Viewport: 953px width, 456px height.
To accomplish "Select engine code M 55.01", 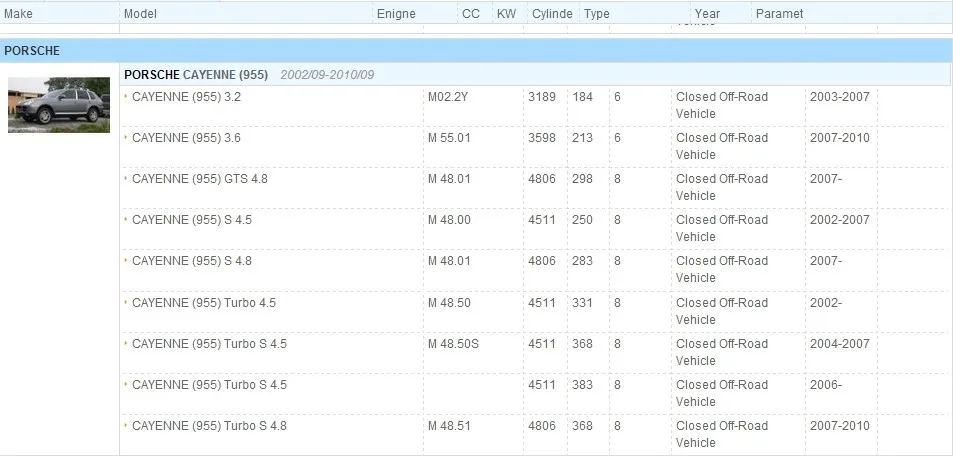I will click(x=449, y=138).
